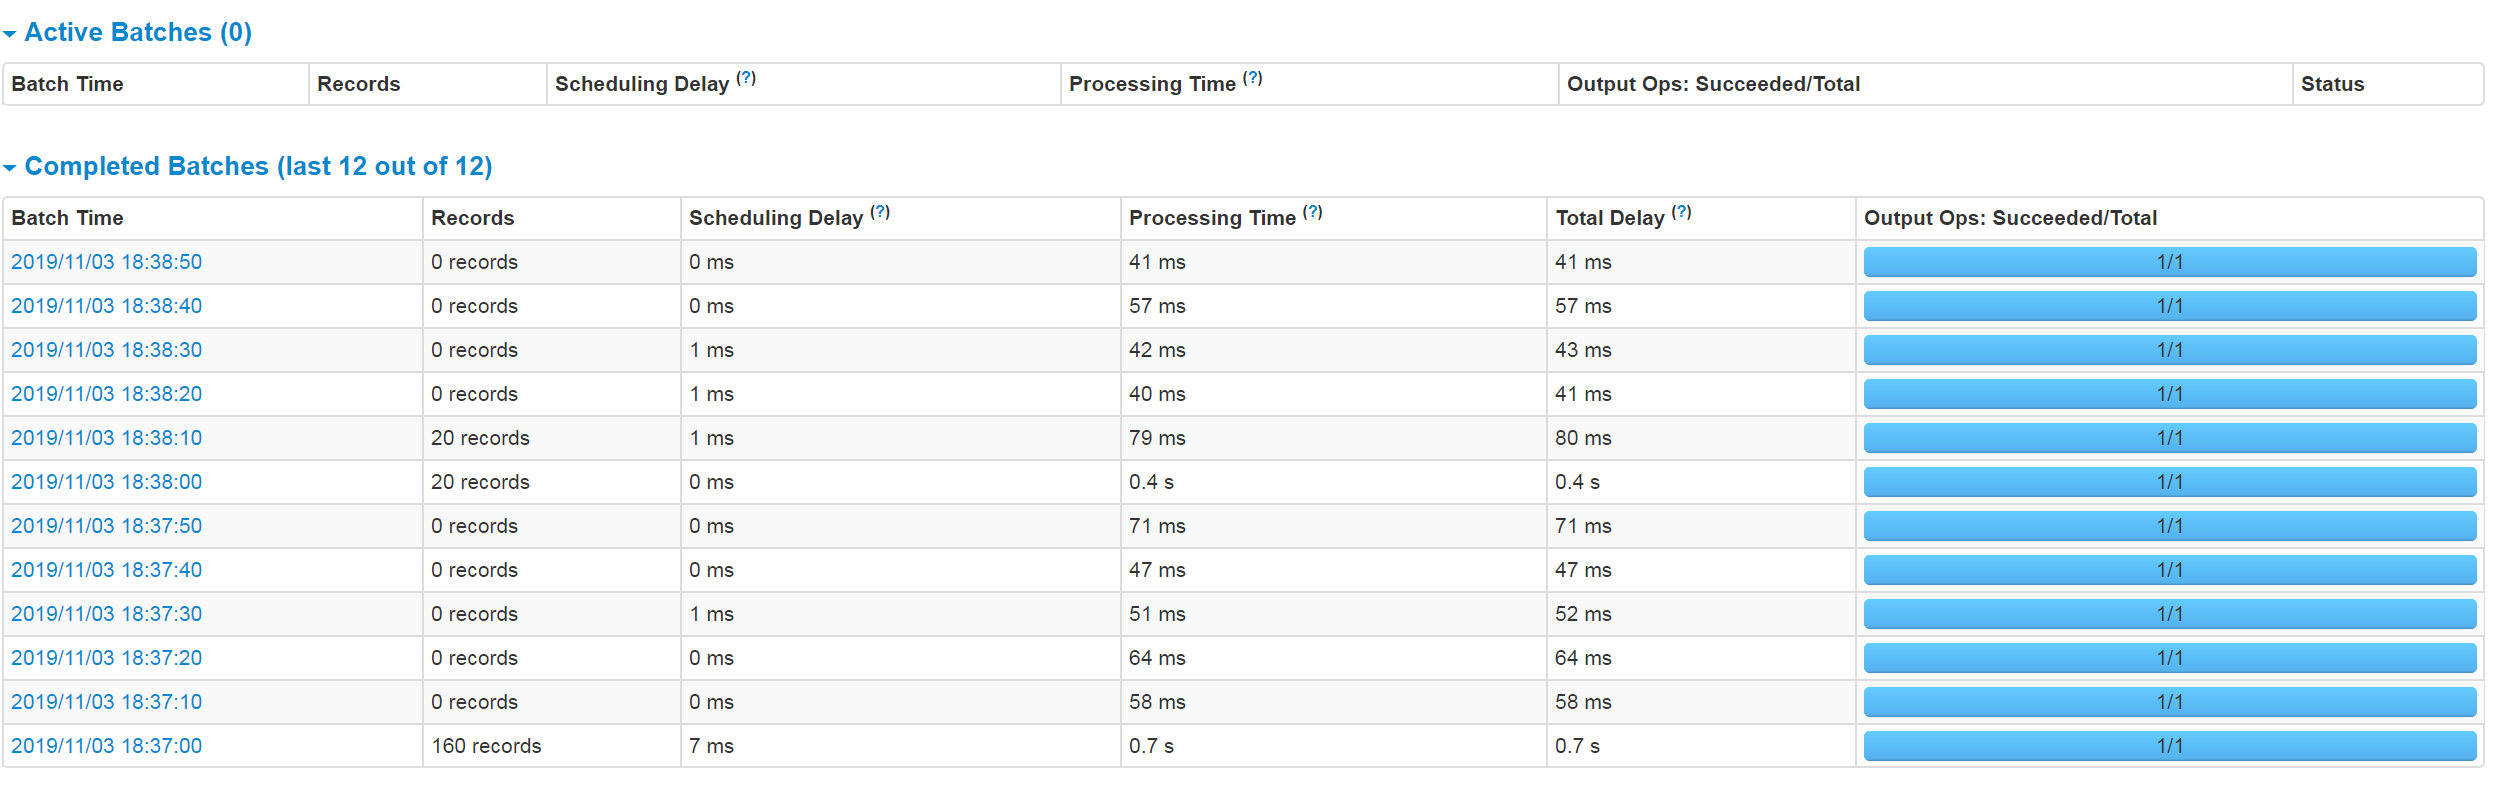Open batch 2019/11/03 18:38:00
This screenshot has width=2505, height=786.
coord(107,482)
